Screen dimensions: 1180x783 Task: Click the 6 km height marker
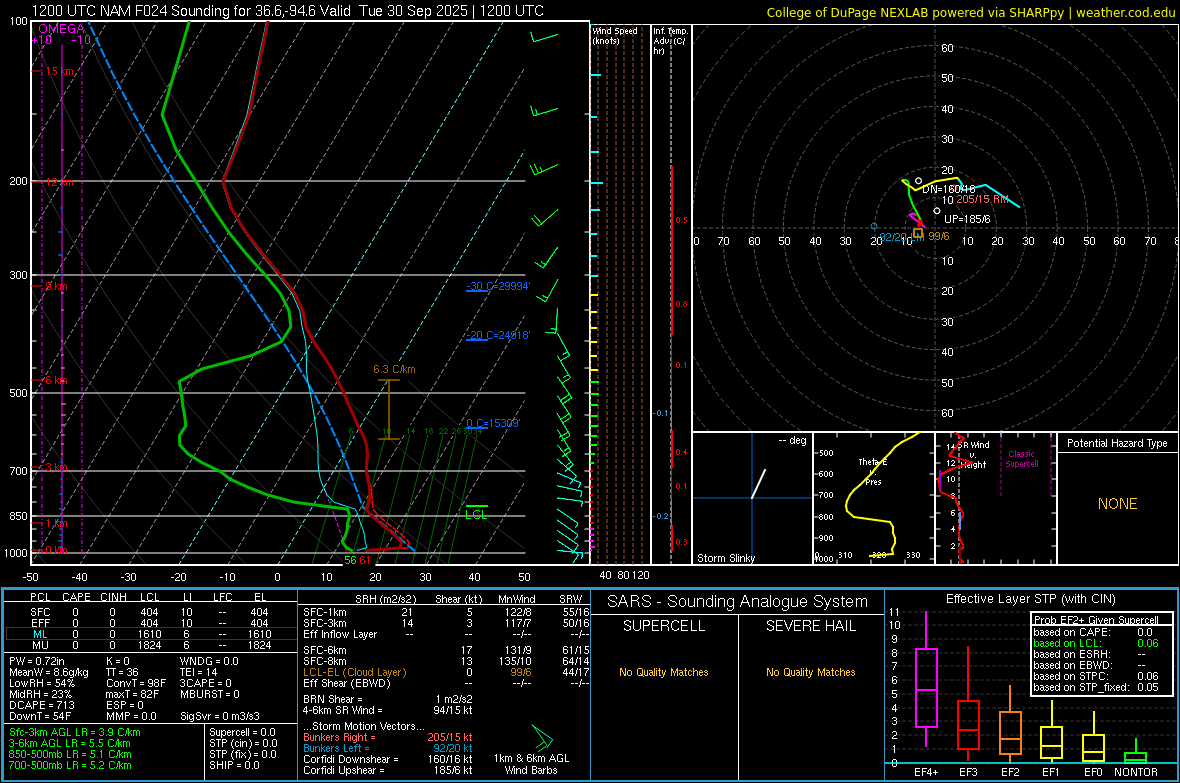(x=56, y=380)
